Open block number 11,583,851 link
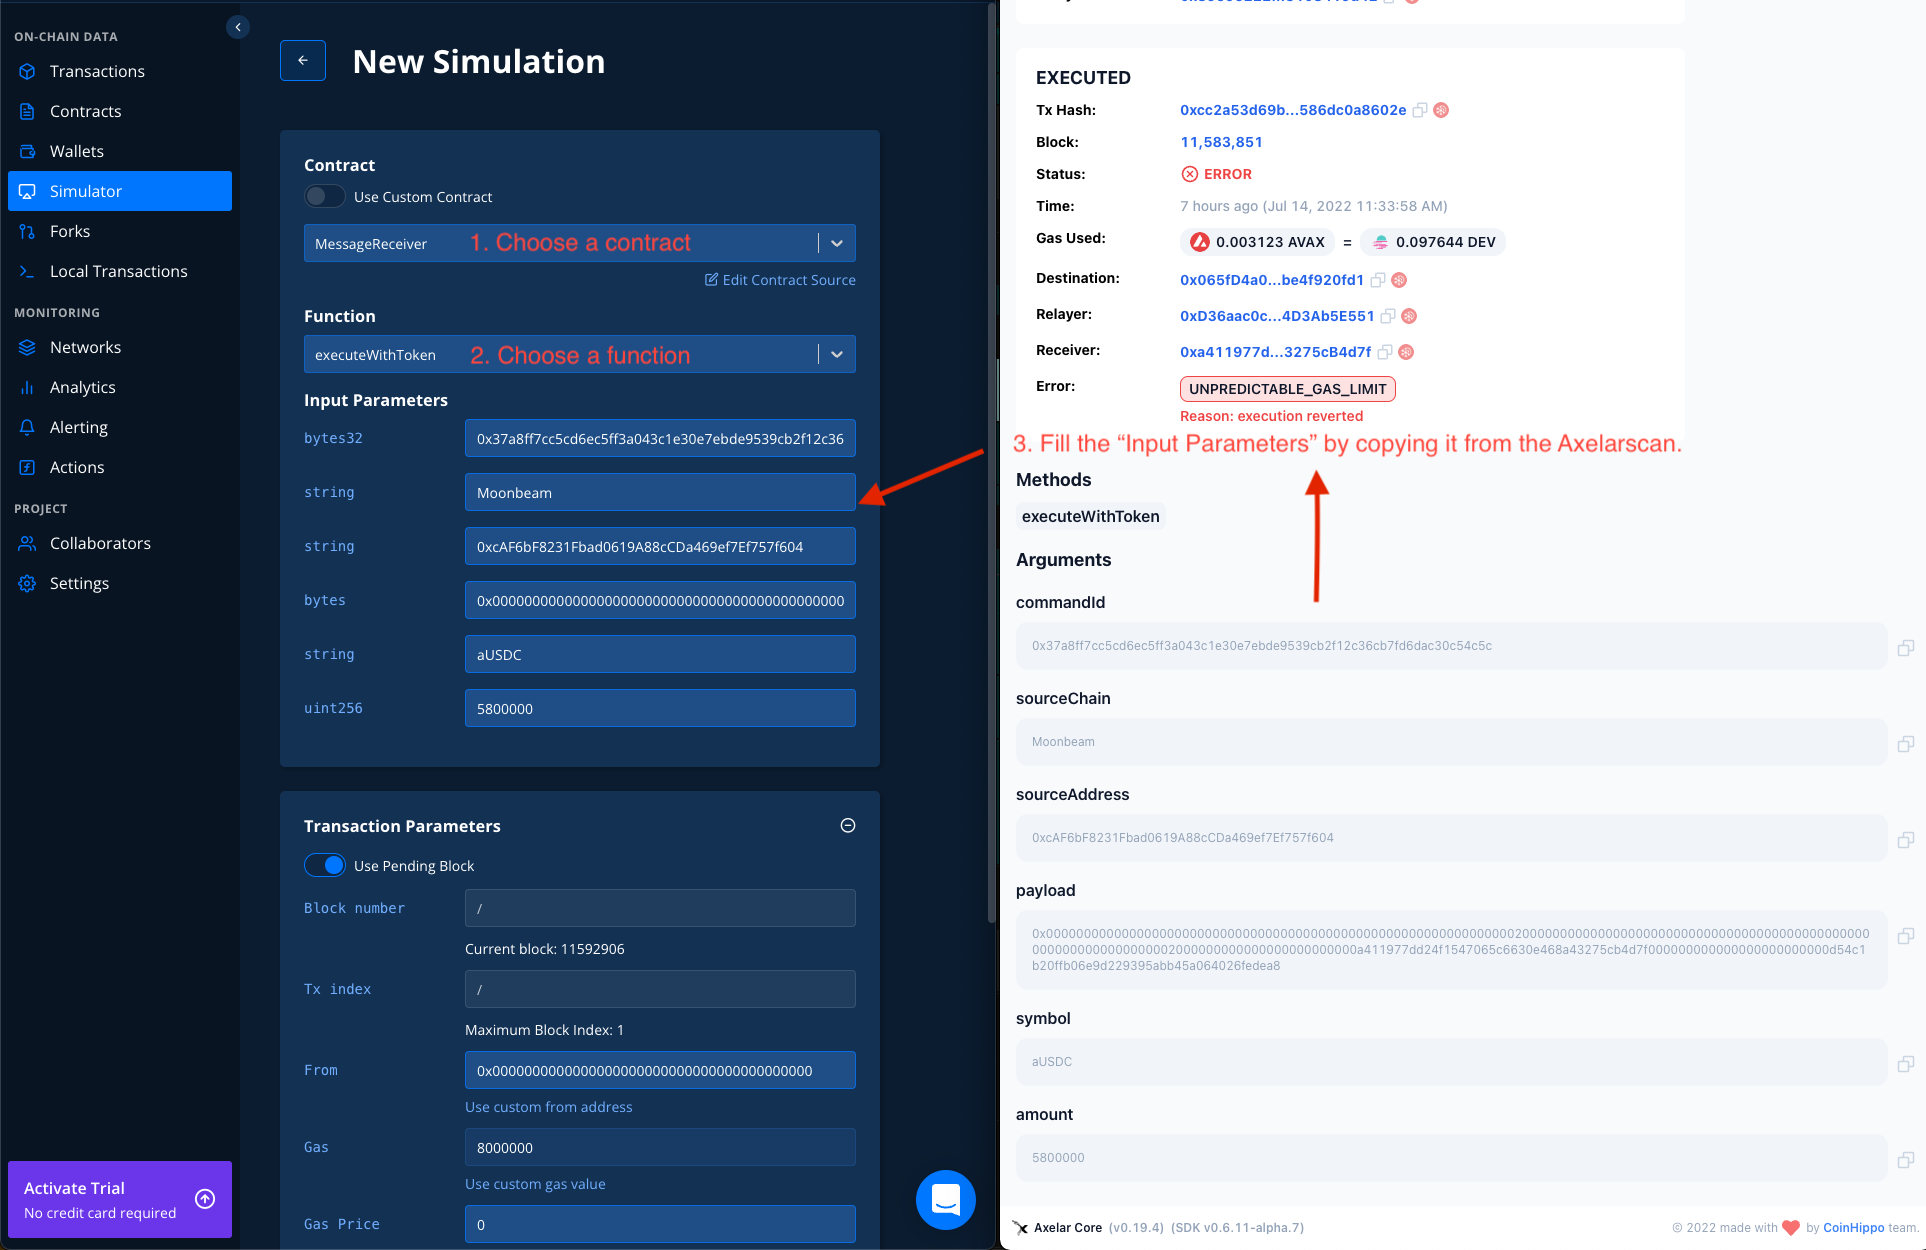The width and height of the screenshot is (1926, 1250). click(x=1221, y=142)
